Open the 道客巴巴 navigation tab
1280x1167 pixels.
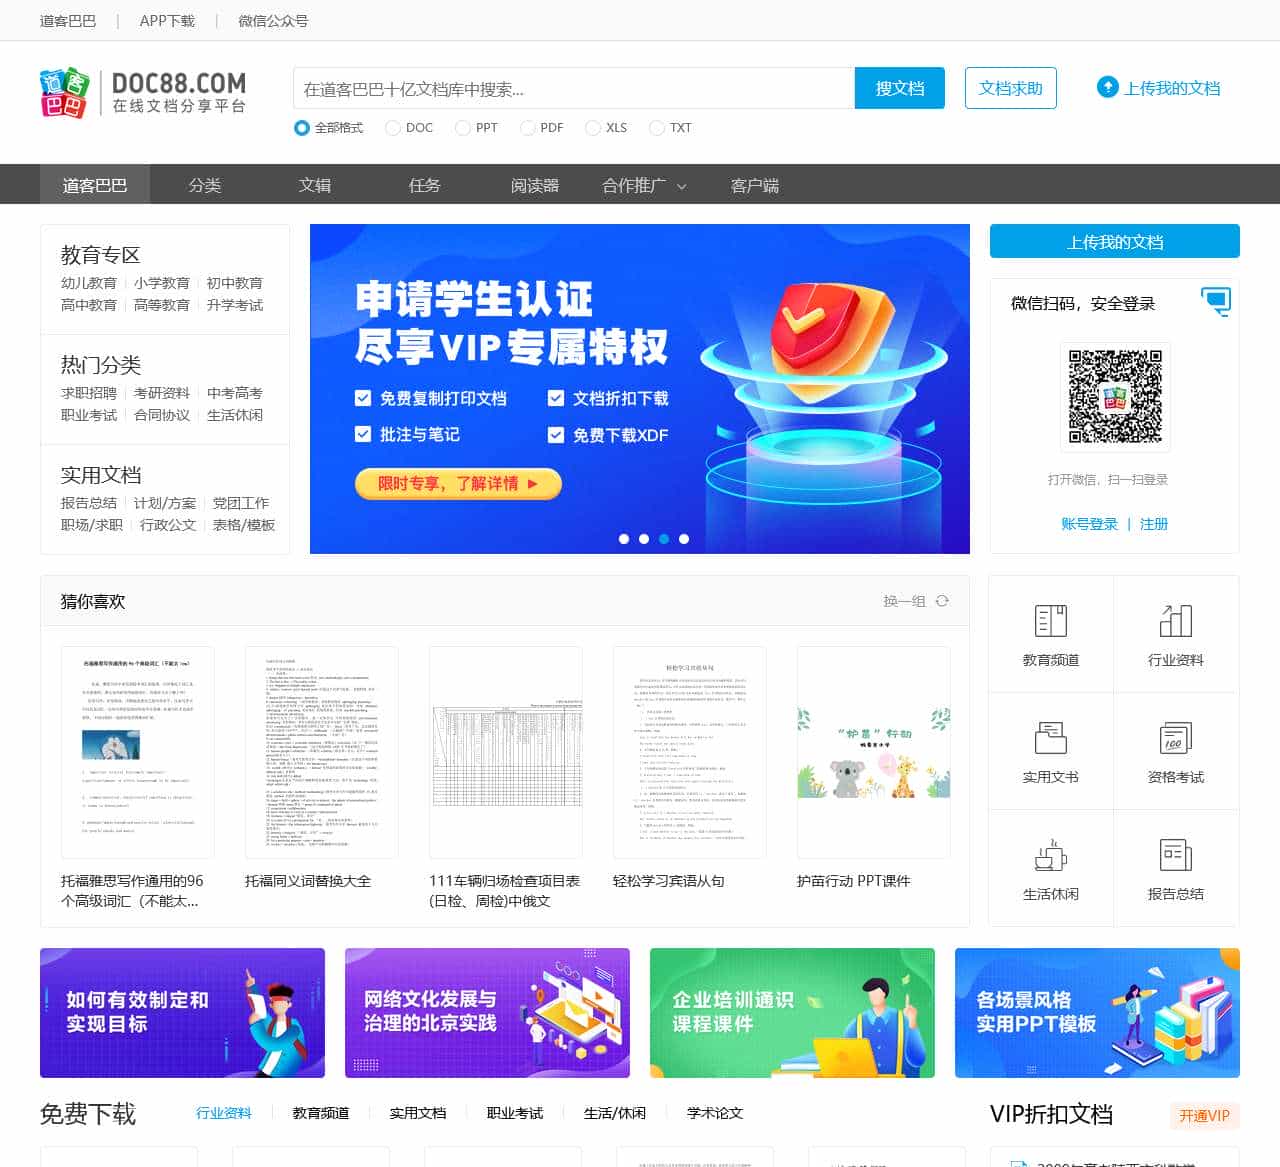[x=95, y=185]
